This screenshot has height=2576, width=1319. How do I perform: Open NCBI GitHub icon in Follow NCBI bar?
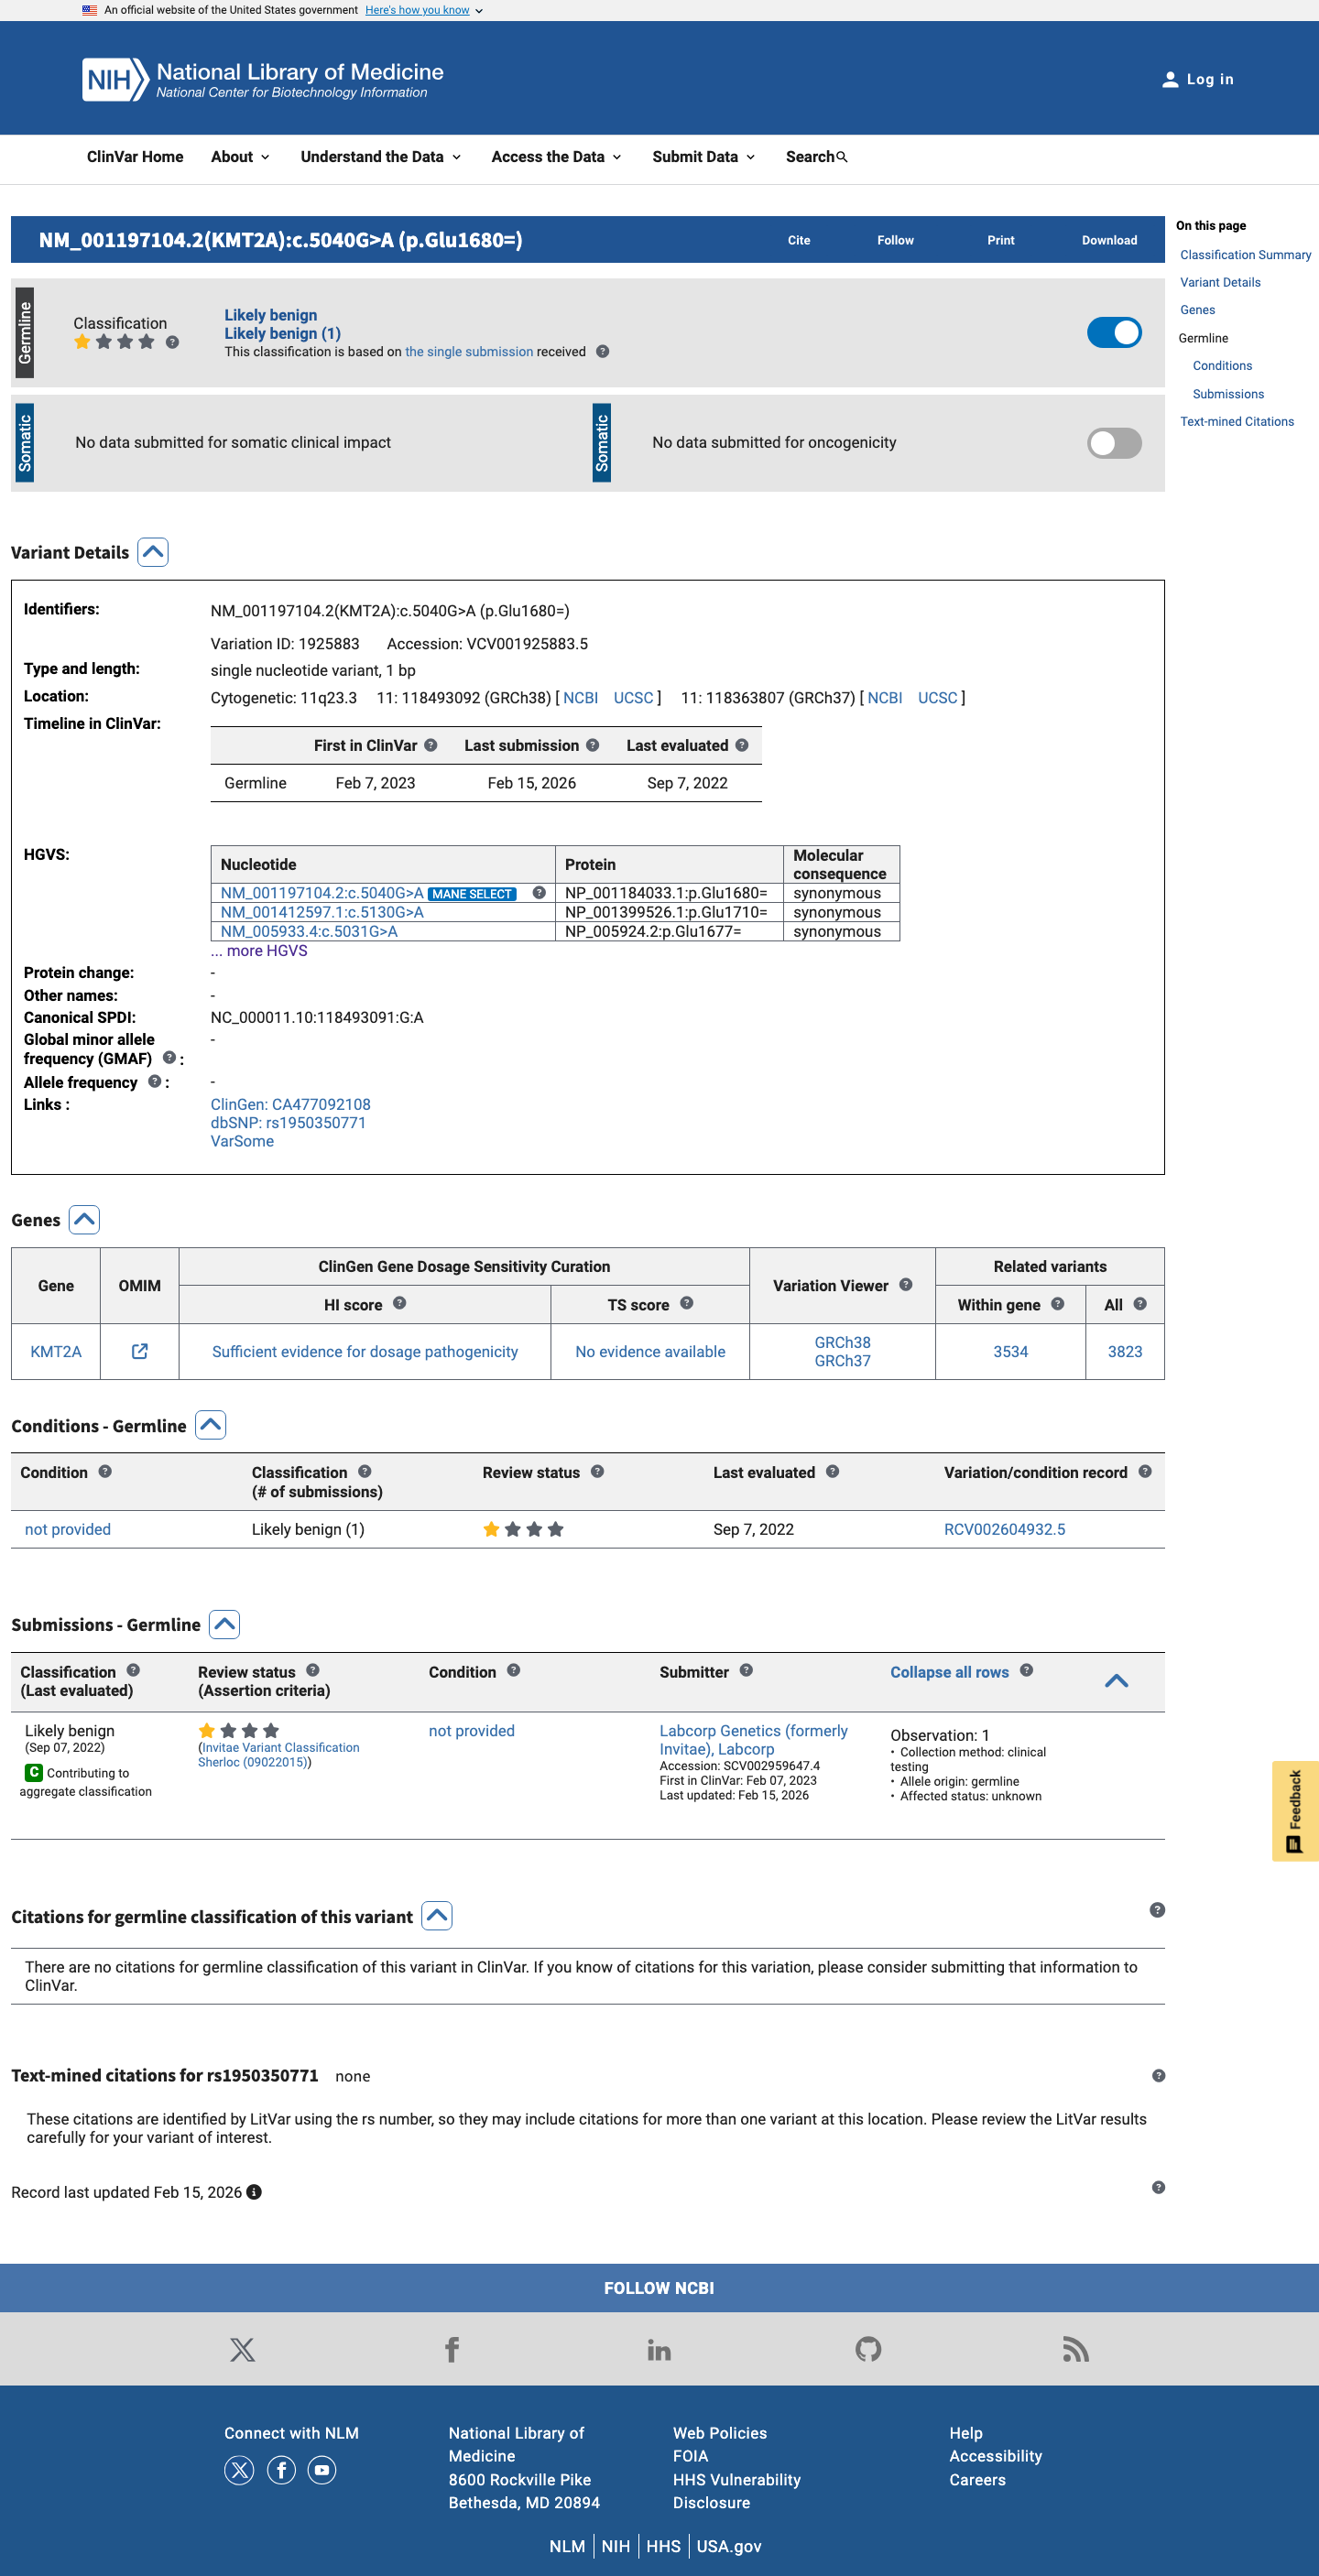[868, 2349]
